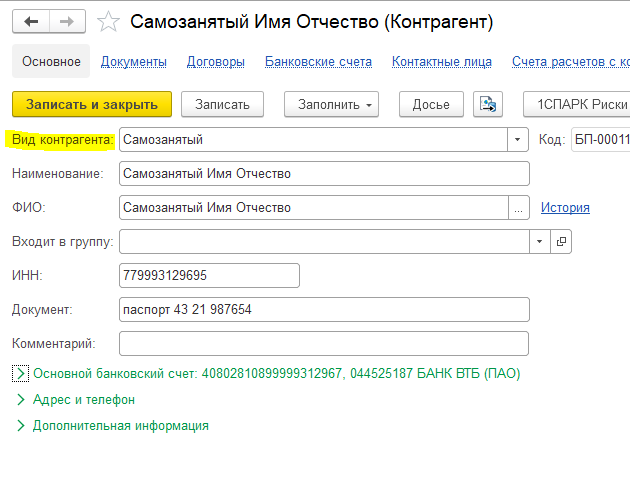
Task: Open the Банковские счета tab
Action: [318, 61]
